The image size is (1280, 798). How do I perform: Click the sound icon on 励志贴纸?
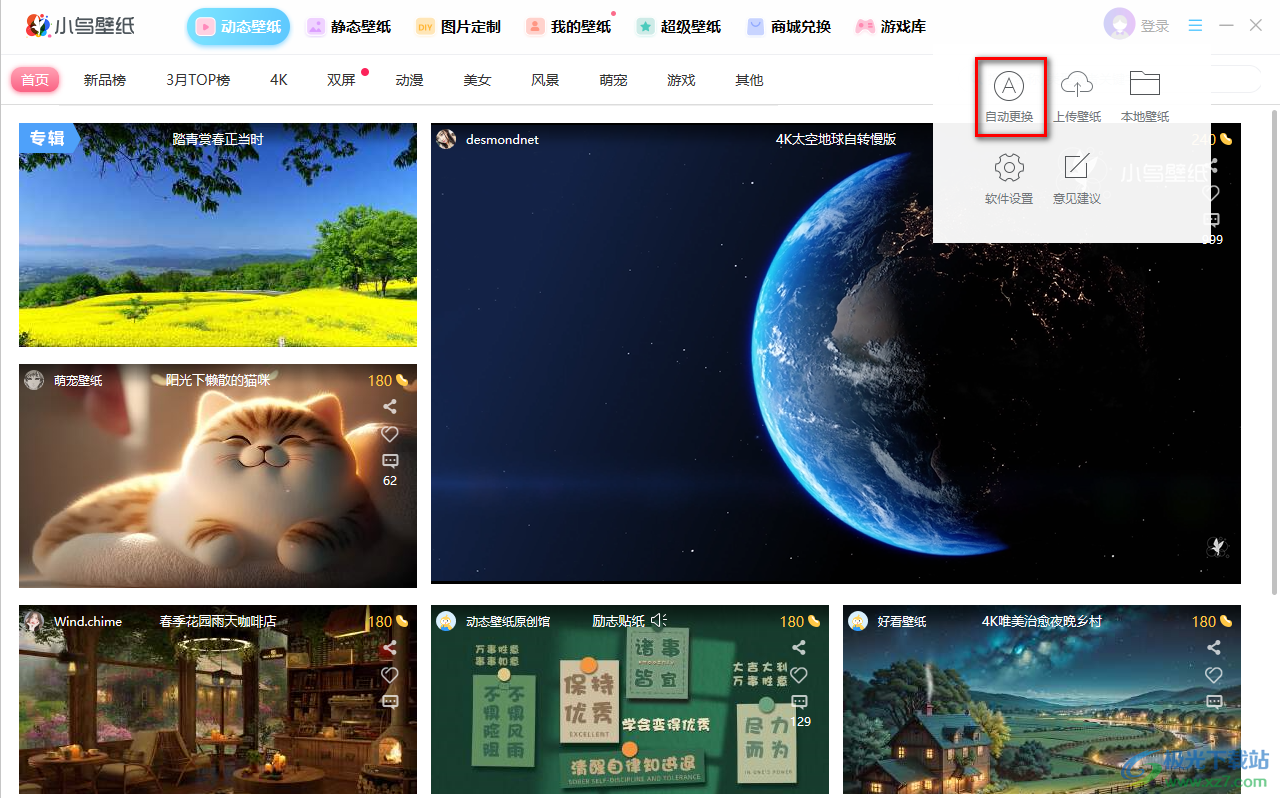coord(658,621)
